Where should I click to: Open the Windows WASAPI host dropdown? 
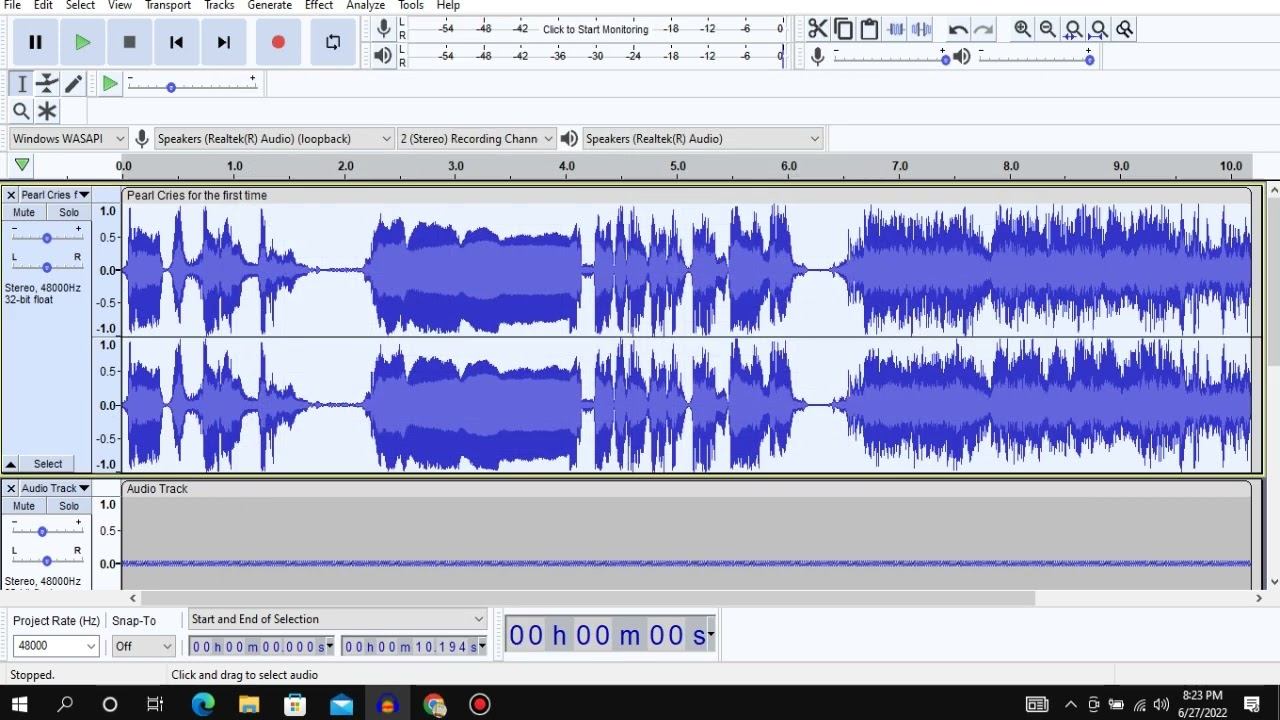[68, 139]
